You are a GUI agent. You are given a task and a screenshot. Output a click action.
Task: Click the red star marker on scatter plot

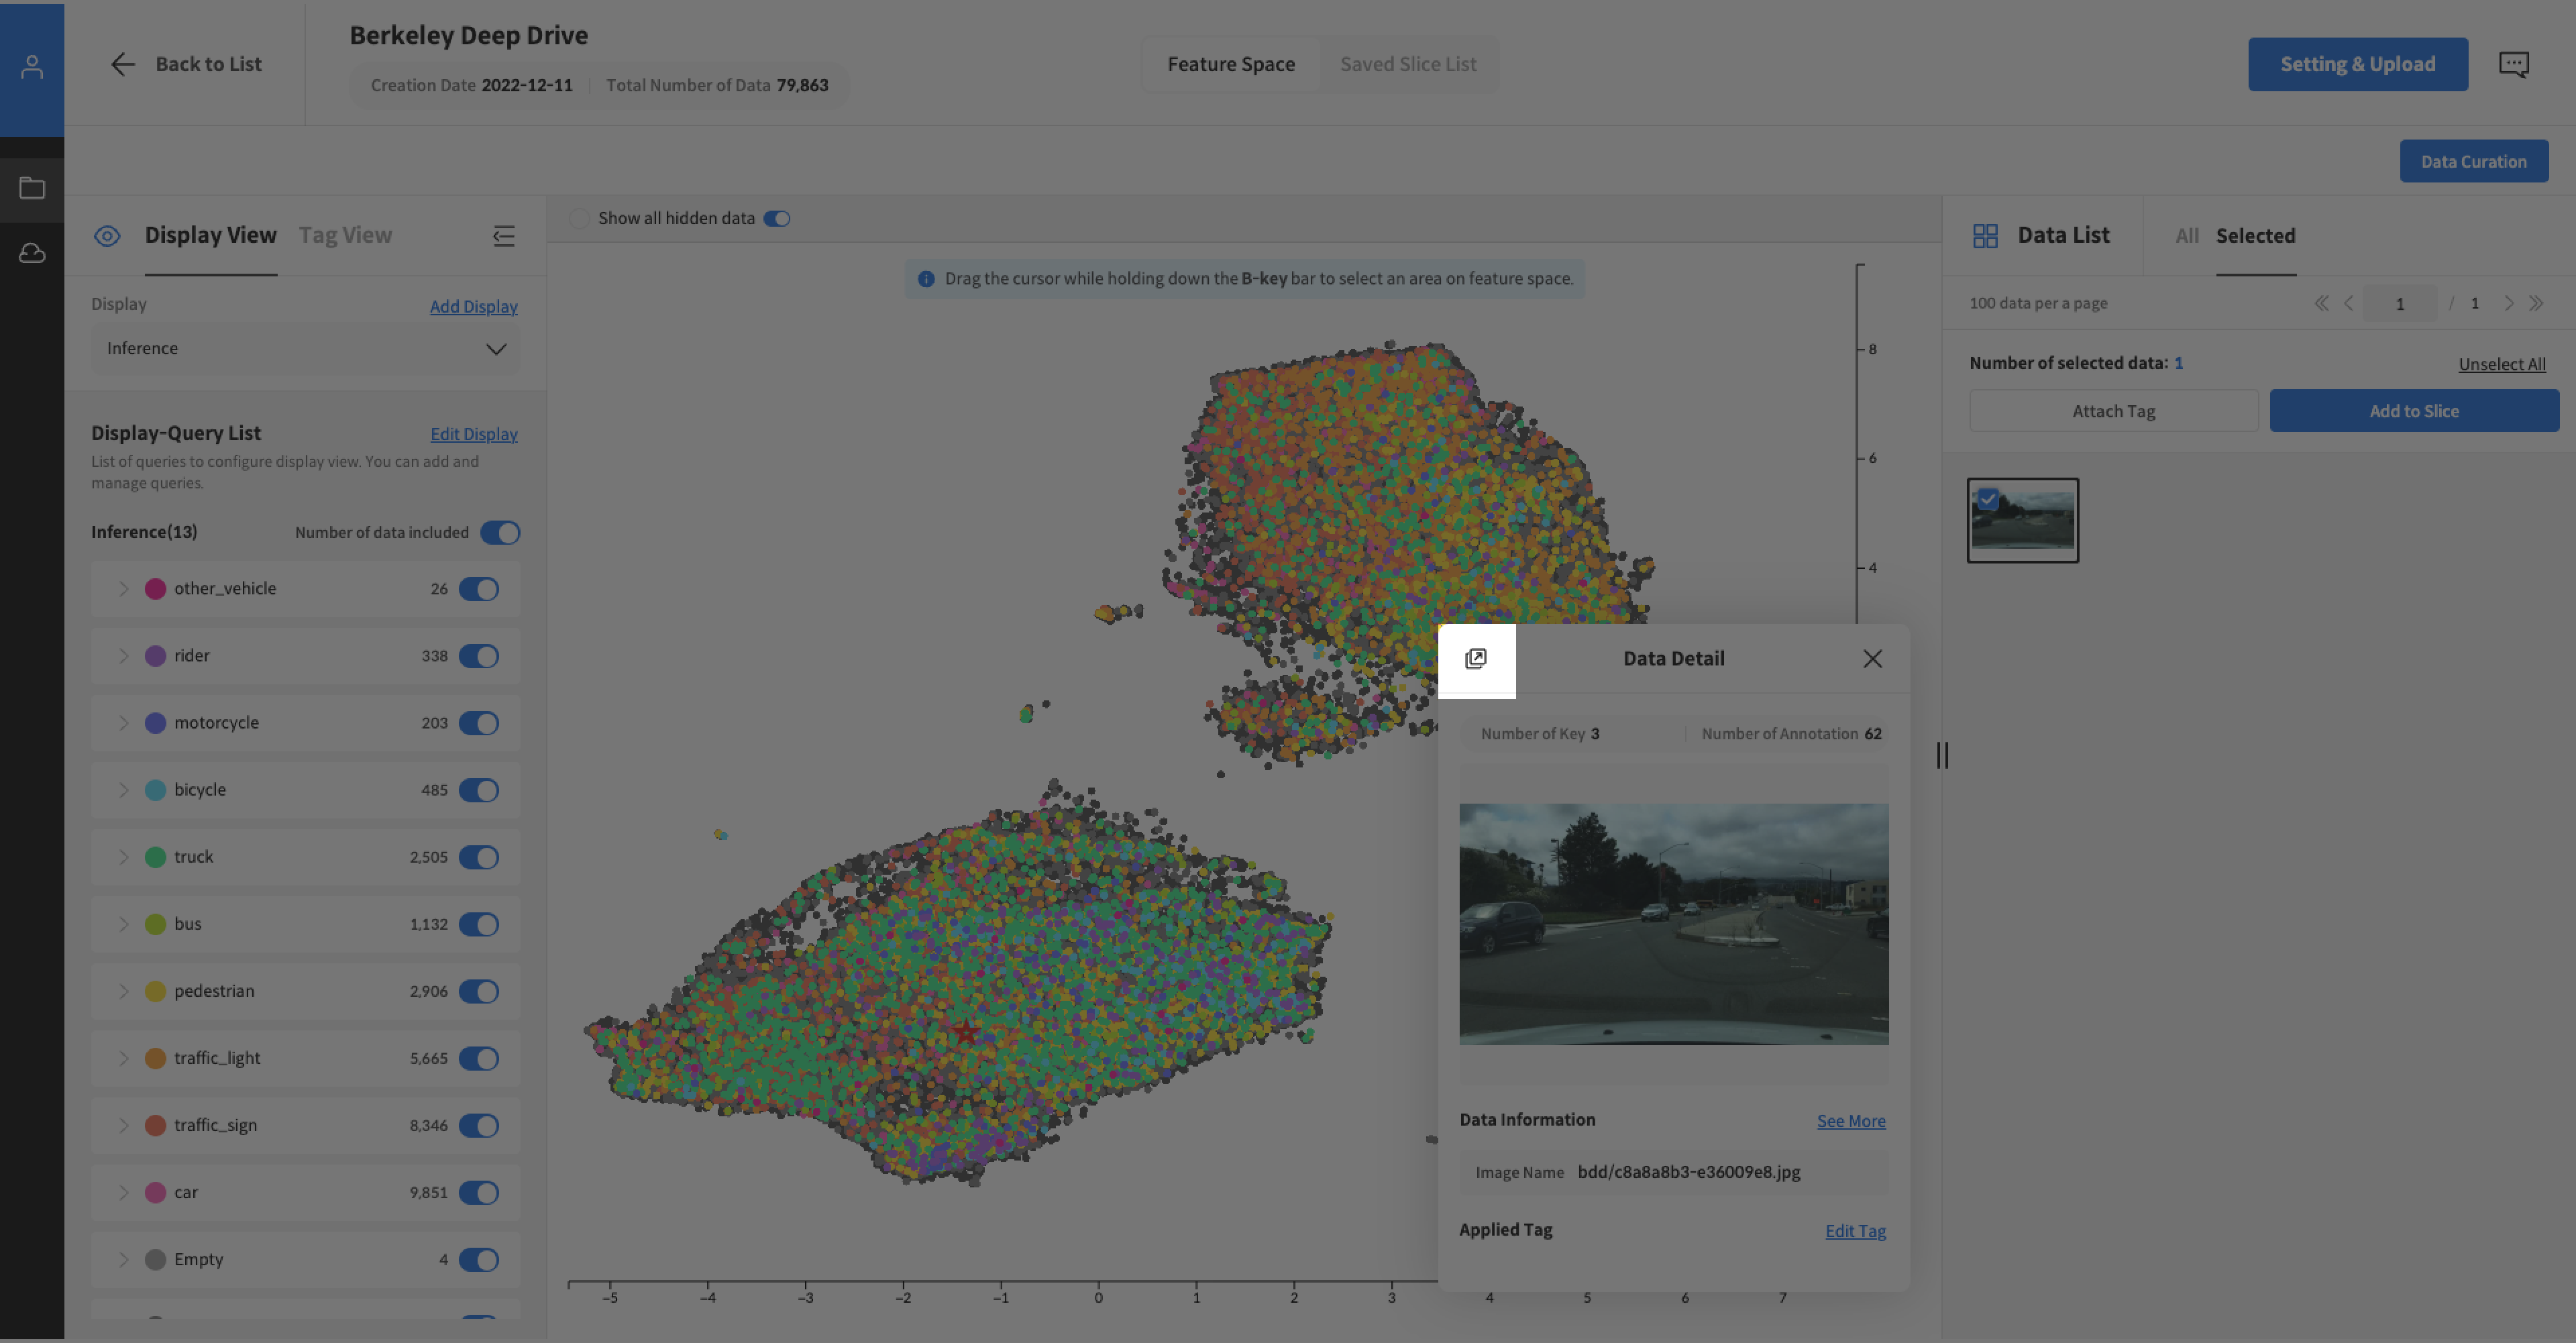tap(965, 1032)
